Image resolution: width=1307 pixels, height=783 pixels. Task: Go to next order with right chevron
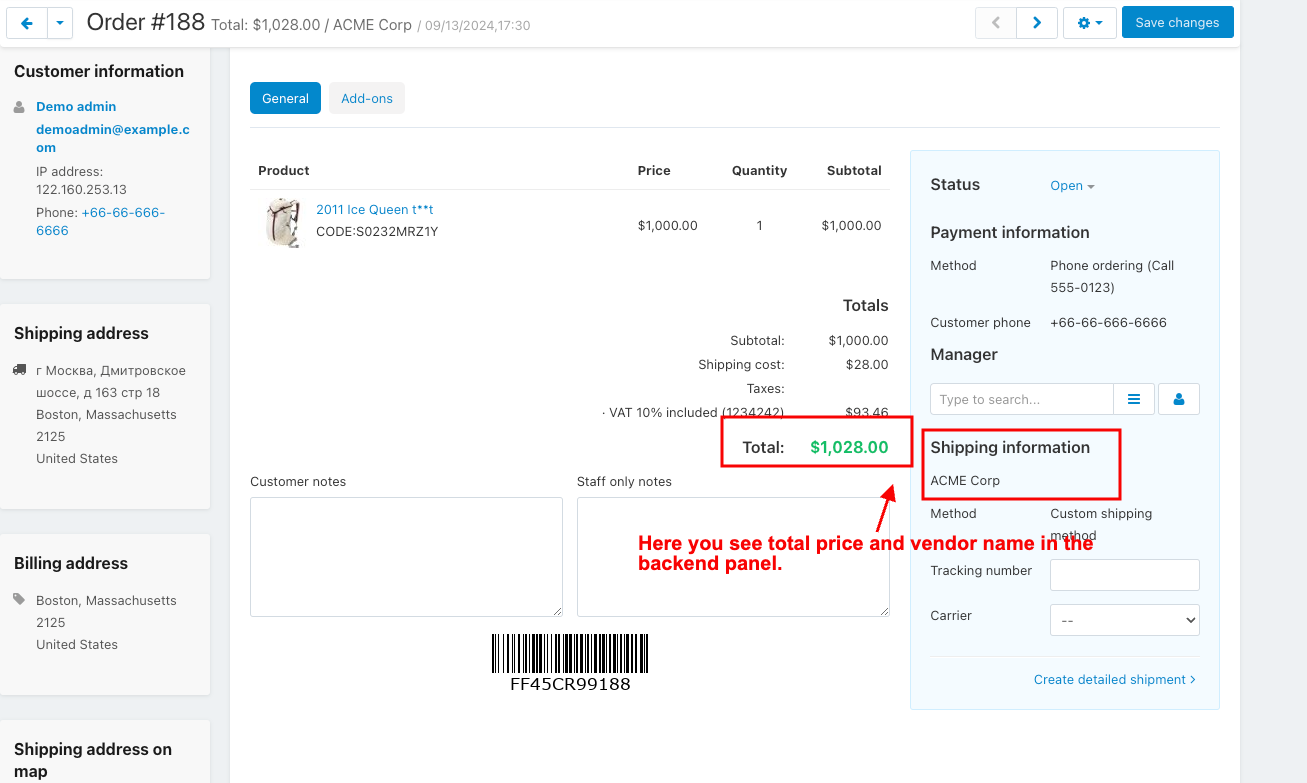1037,23
